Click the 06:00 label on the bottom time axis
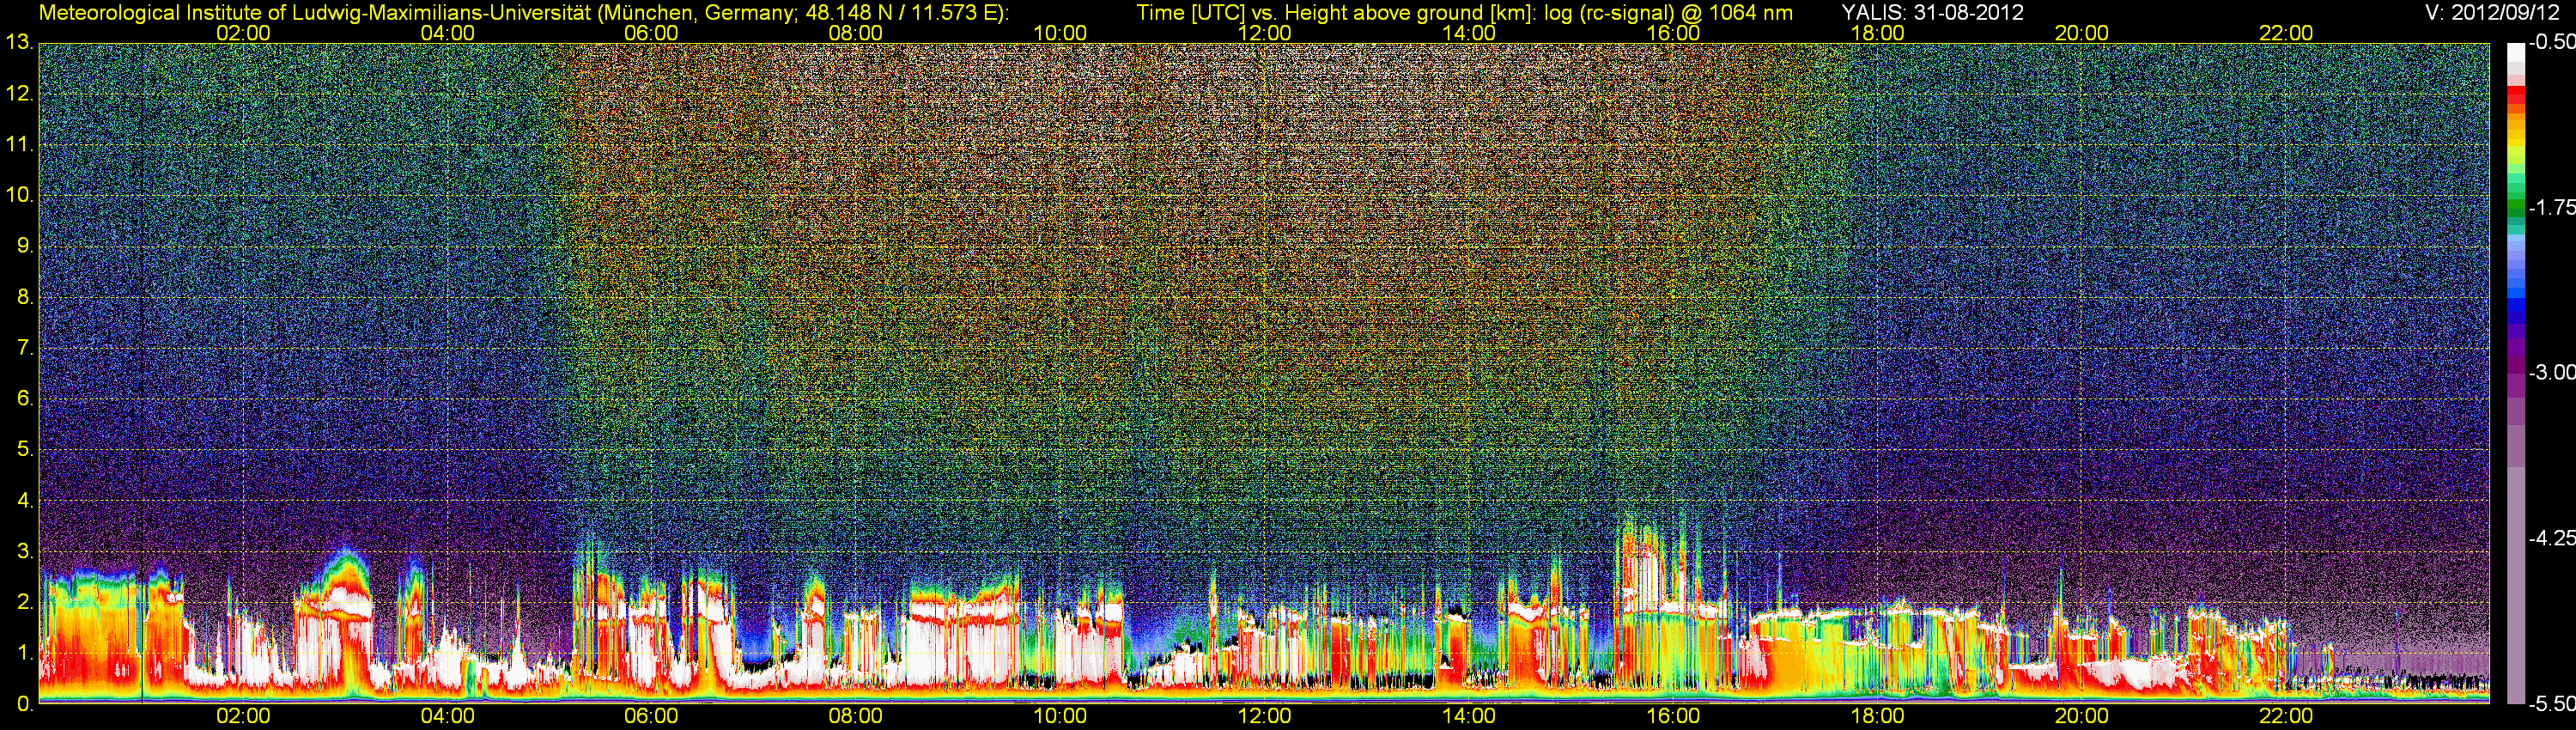 651,716
